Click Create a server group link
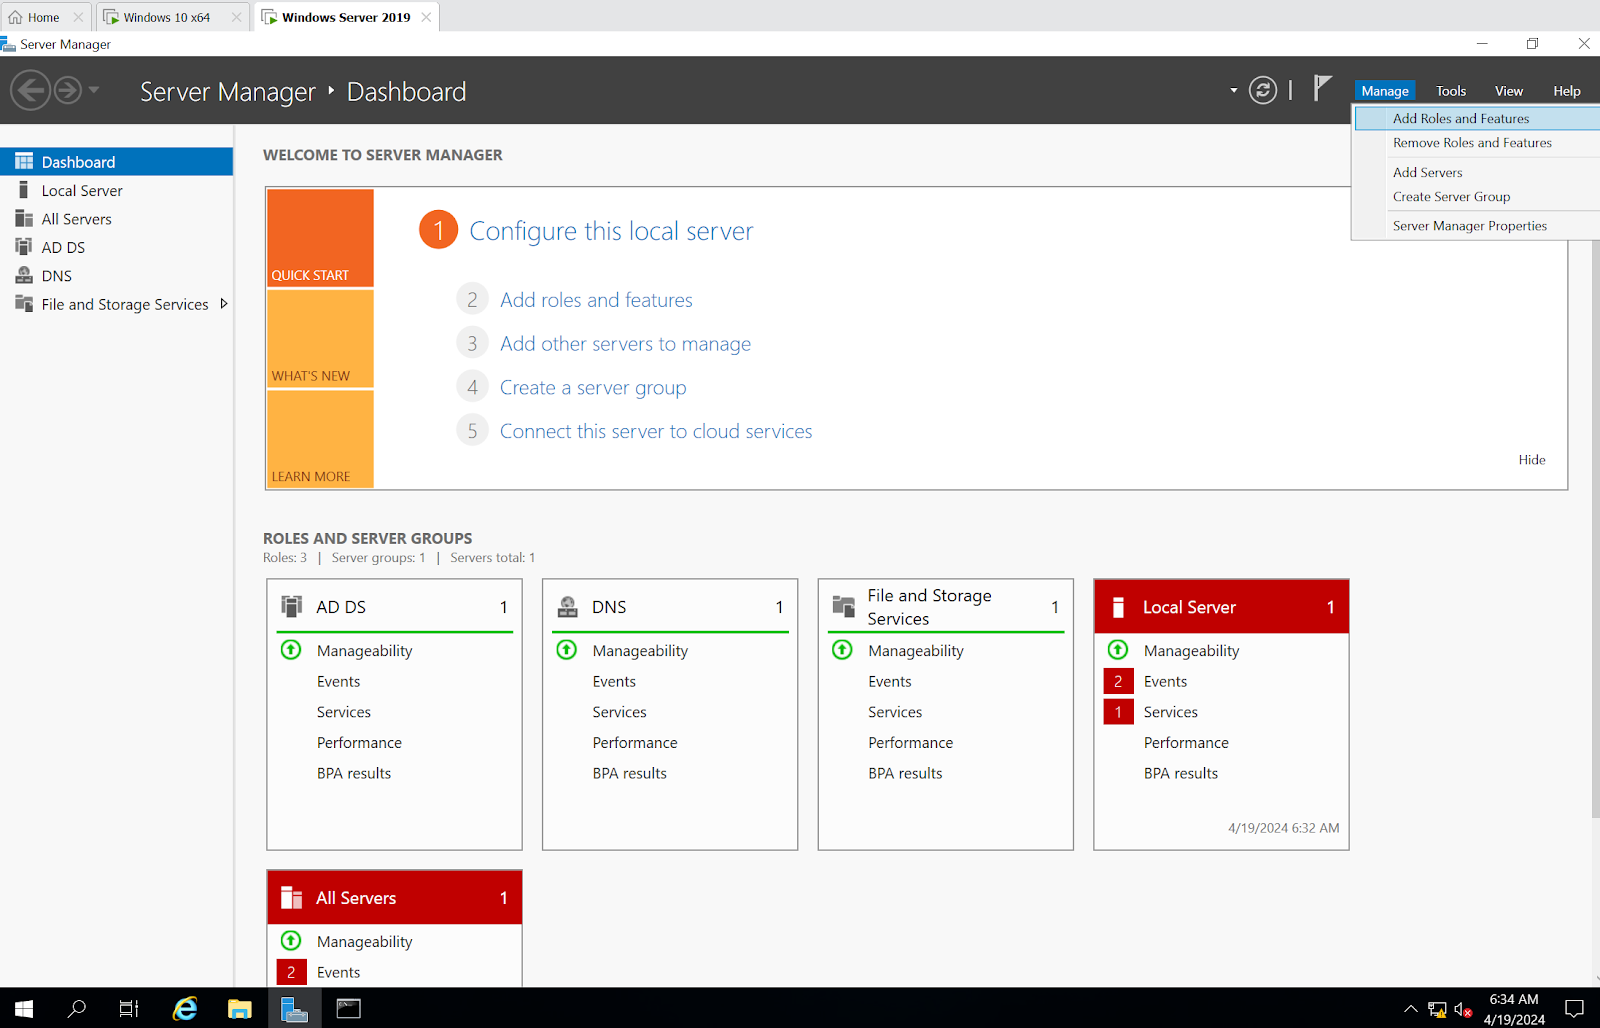The height and width of the screenshot is (1028, 1600). (593, 388)
